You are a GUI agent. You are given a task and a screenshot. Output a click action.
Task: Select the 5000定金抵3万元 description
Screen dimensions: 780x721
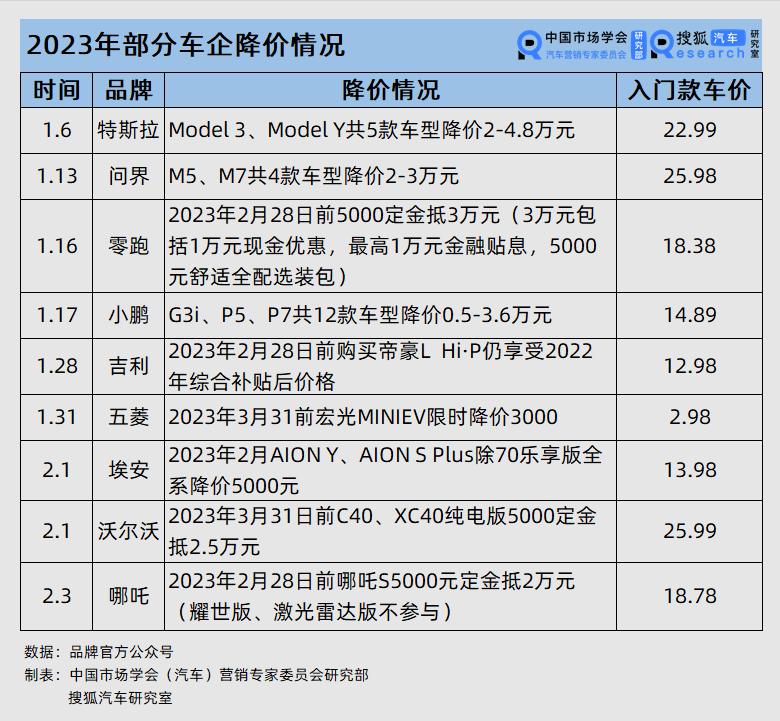pyautogui.click(x=383, y=246)
